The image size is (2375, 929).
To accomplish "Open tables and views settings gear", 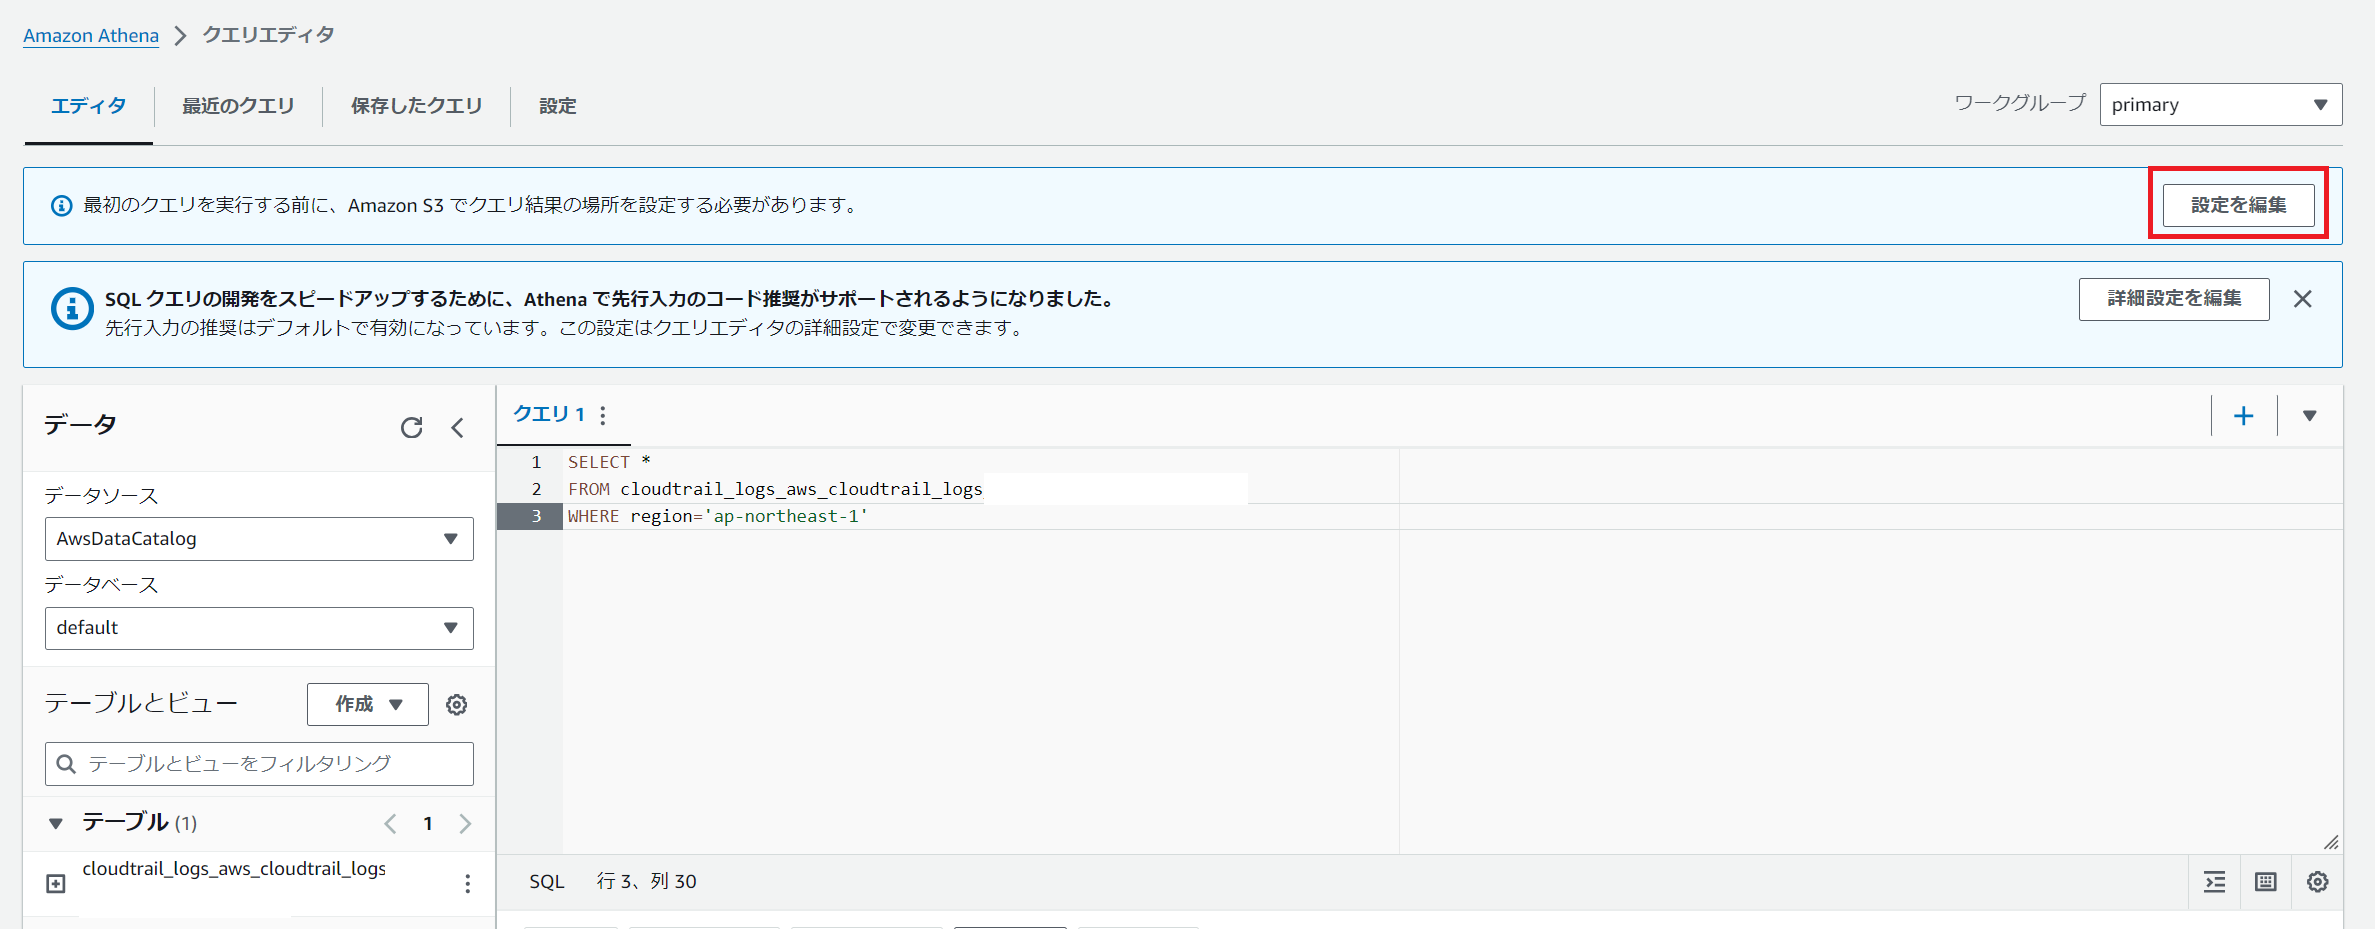I will (456, 705).
